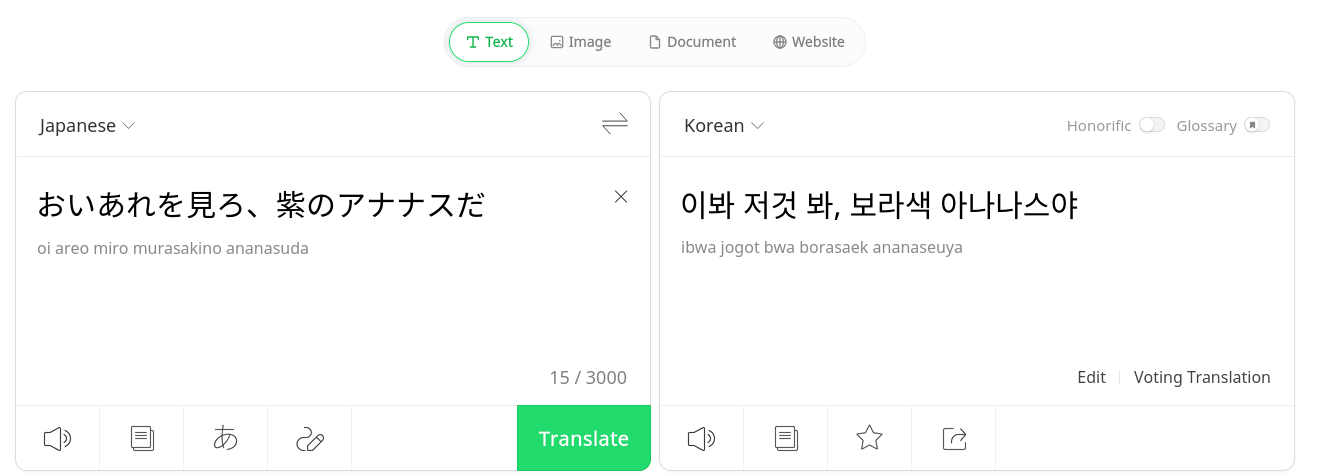Image resolution: width=1323 pixels, height=476 pixels.
Task: Share the Korean translation
Action: [954, 438]
